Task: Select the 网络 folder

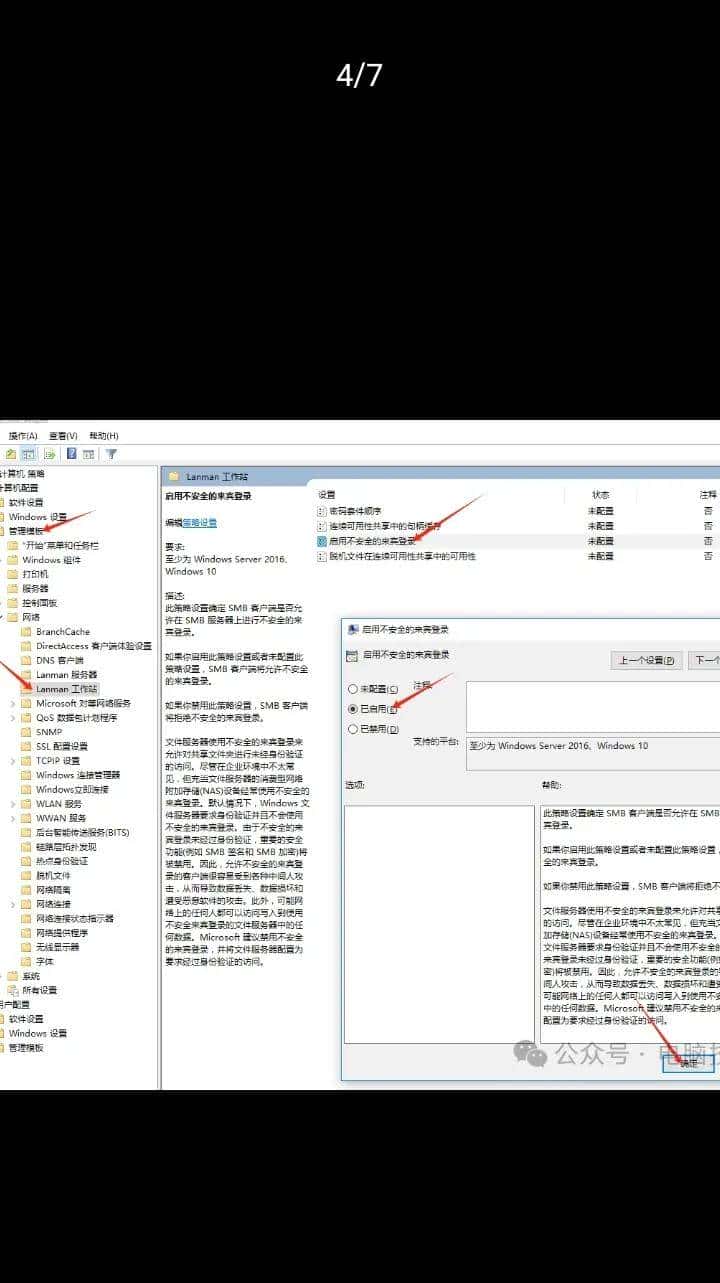Action: point(31,617)
